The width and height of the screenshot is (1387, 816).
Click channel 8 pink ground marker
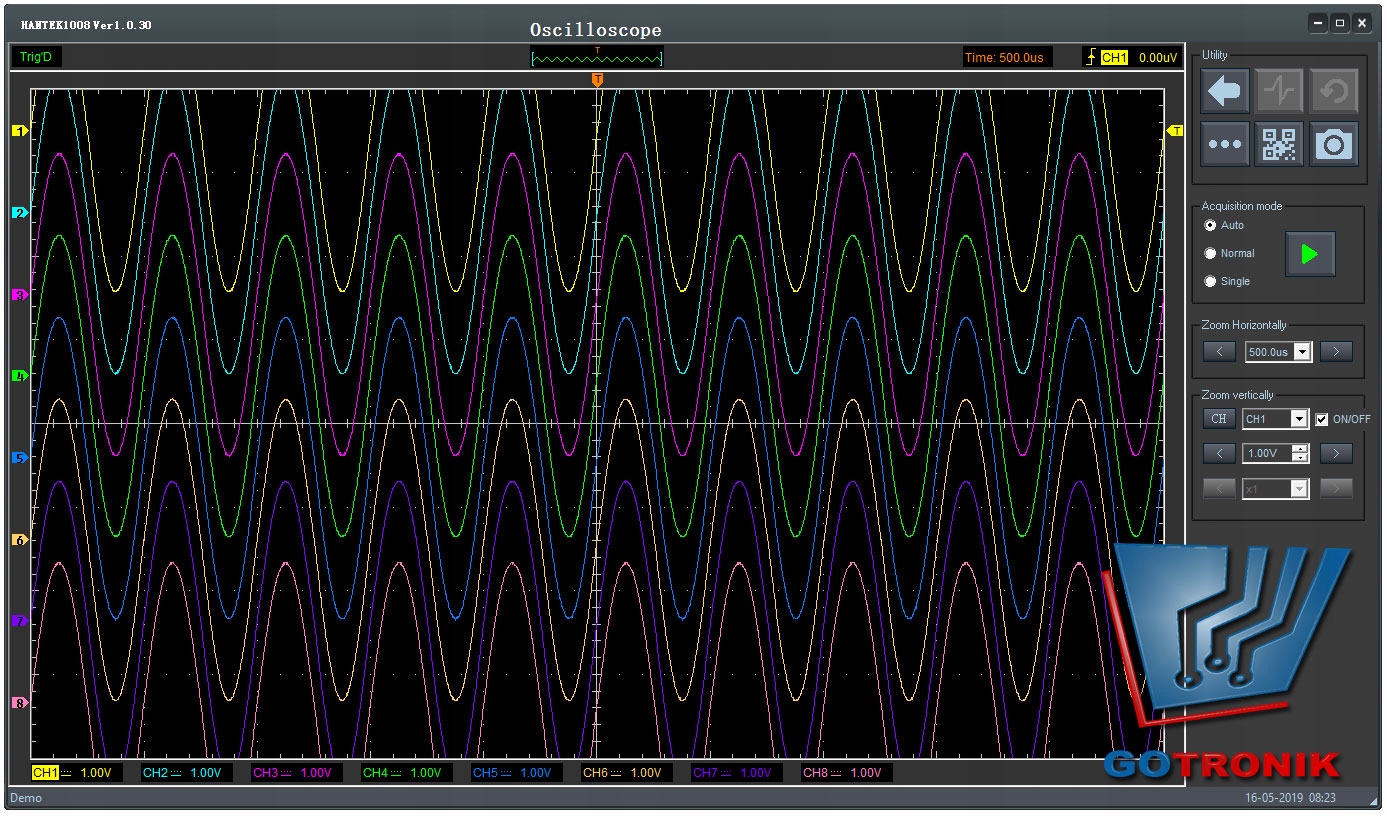click(x=19, y=704)
